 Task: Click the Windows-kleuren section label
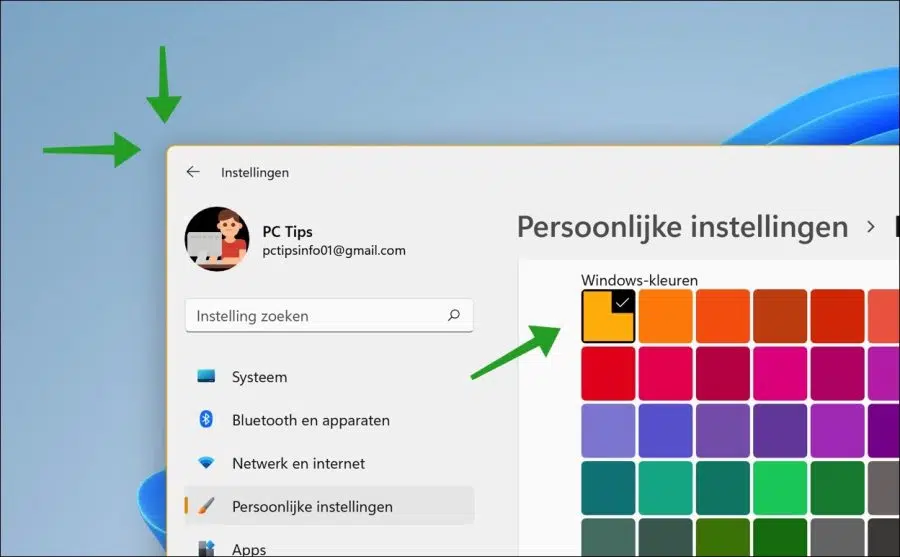[639, 280]
